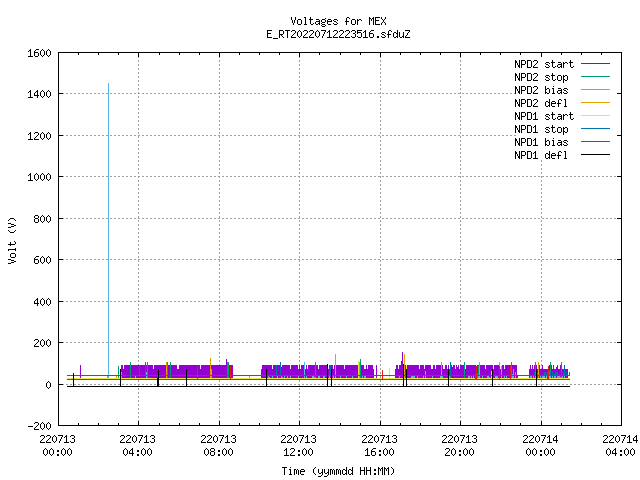Select the filename E_RT20220712223516.sfduZ subtitle
The width and height of the screenshot is (640, 480).
338,34
